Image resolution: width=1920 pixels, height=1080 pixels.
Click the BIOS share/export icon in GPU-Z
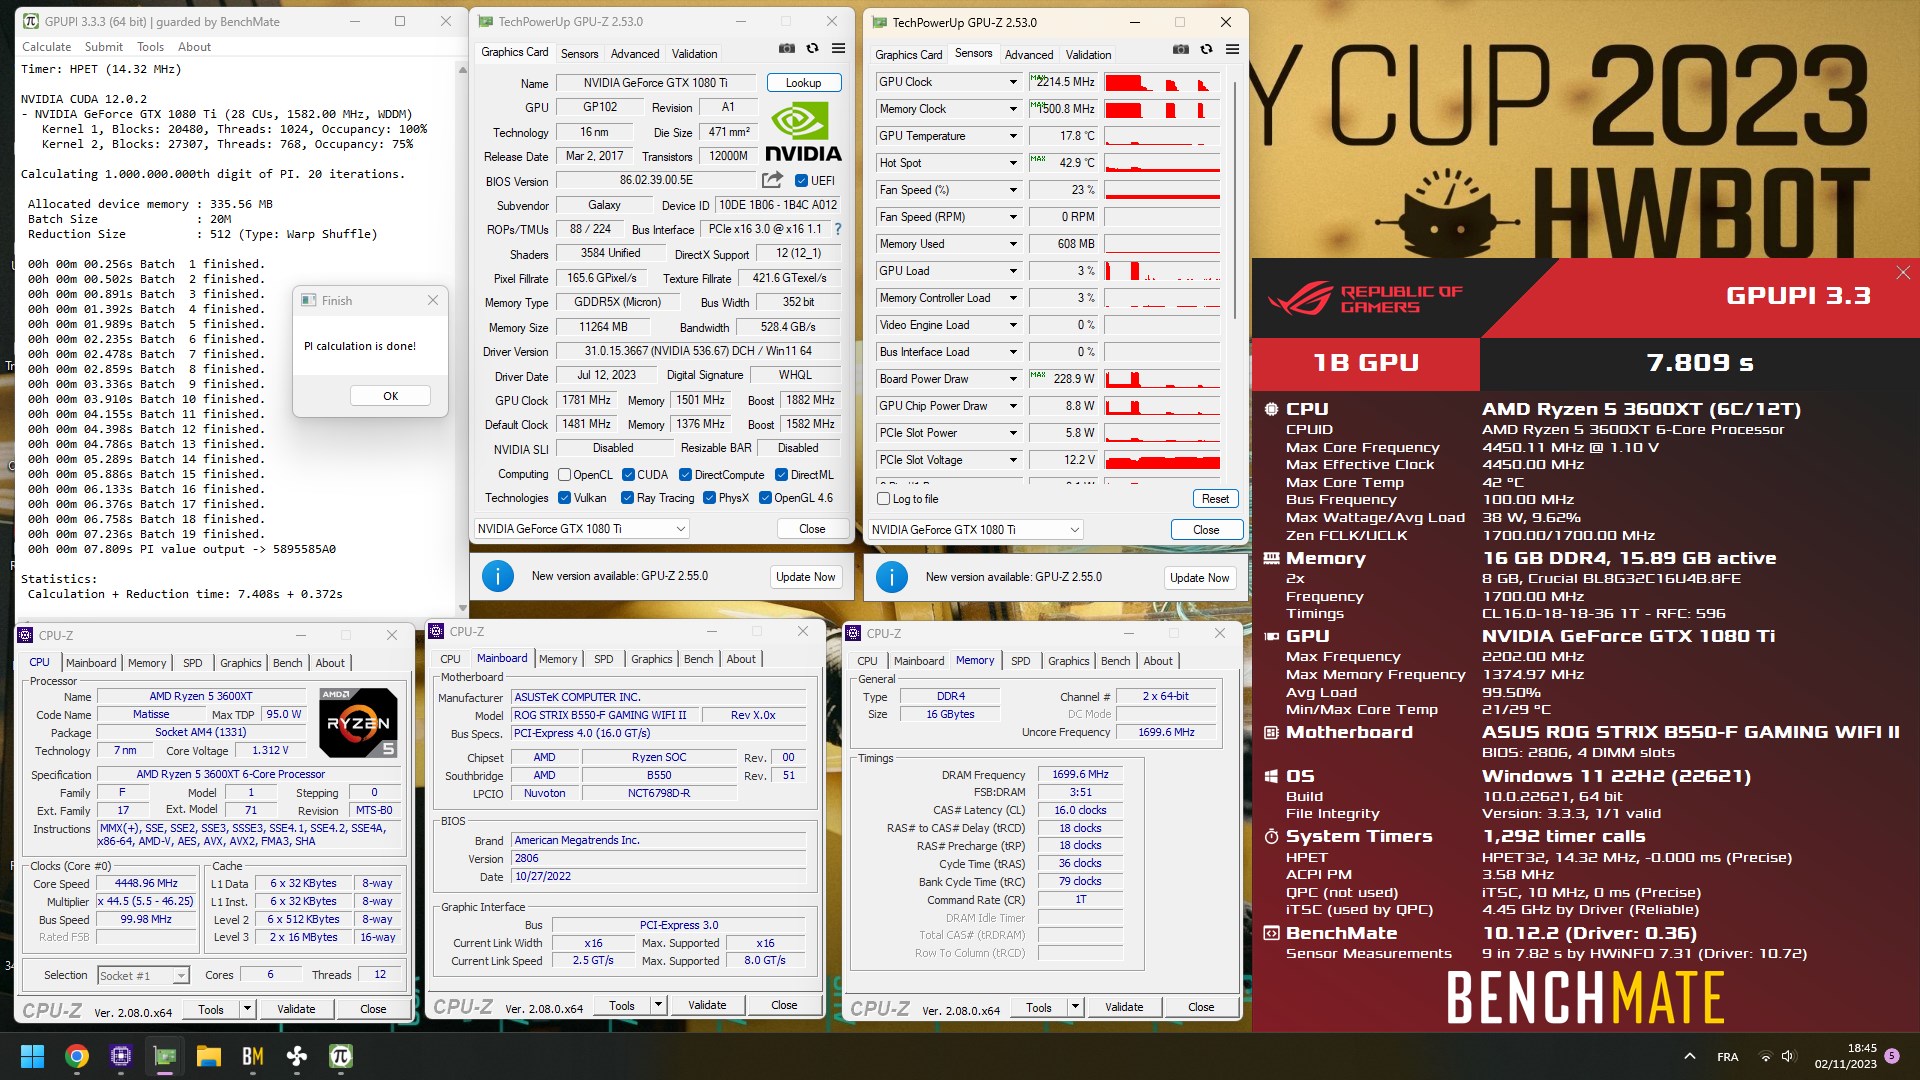pos(772,180)
